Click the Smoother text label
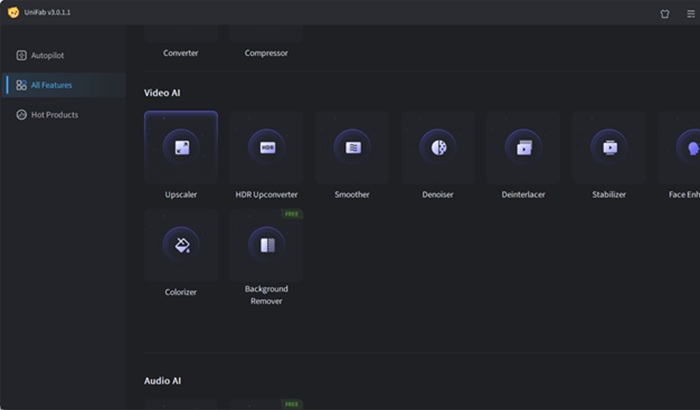This screenshot has width=700, height=410. click(x=352, y=194)
